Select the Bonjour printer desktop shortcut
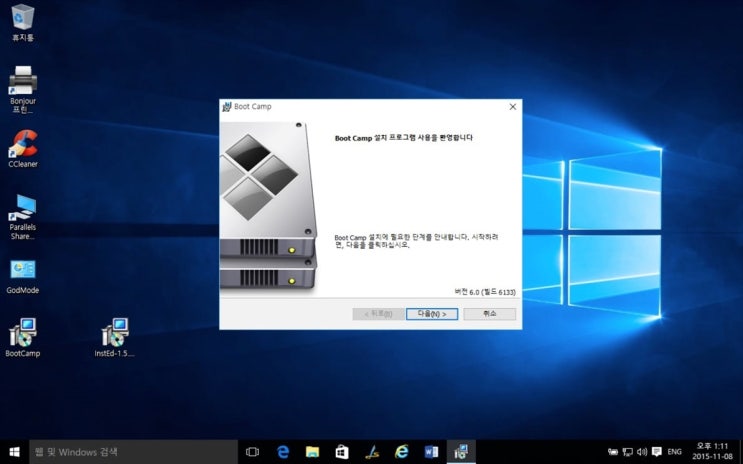Screen dimensions: 743x464 [22, 89]
